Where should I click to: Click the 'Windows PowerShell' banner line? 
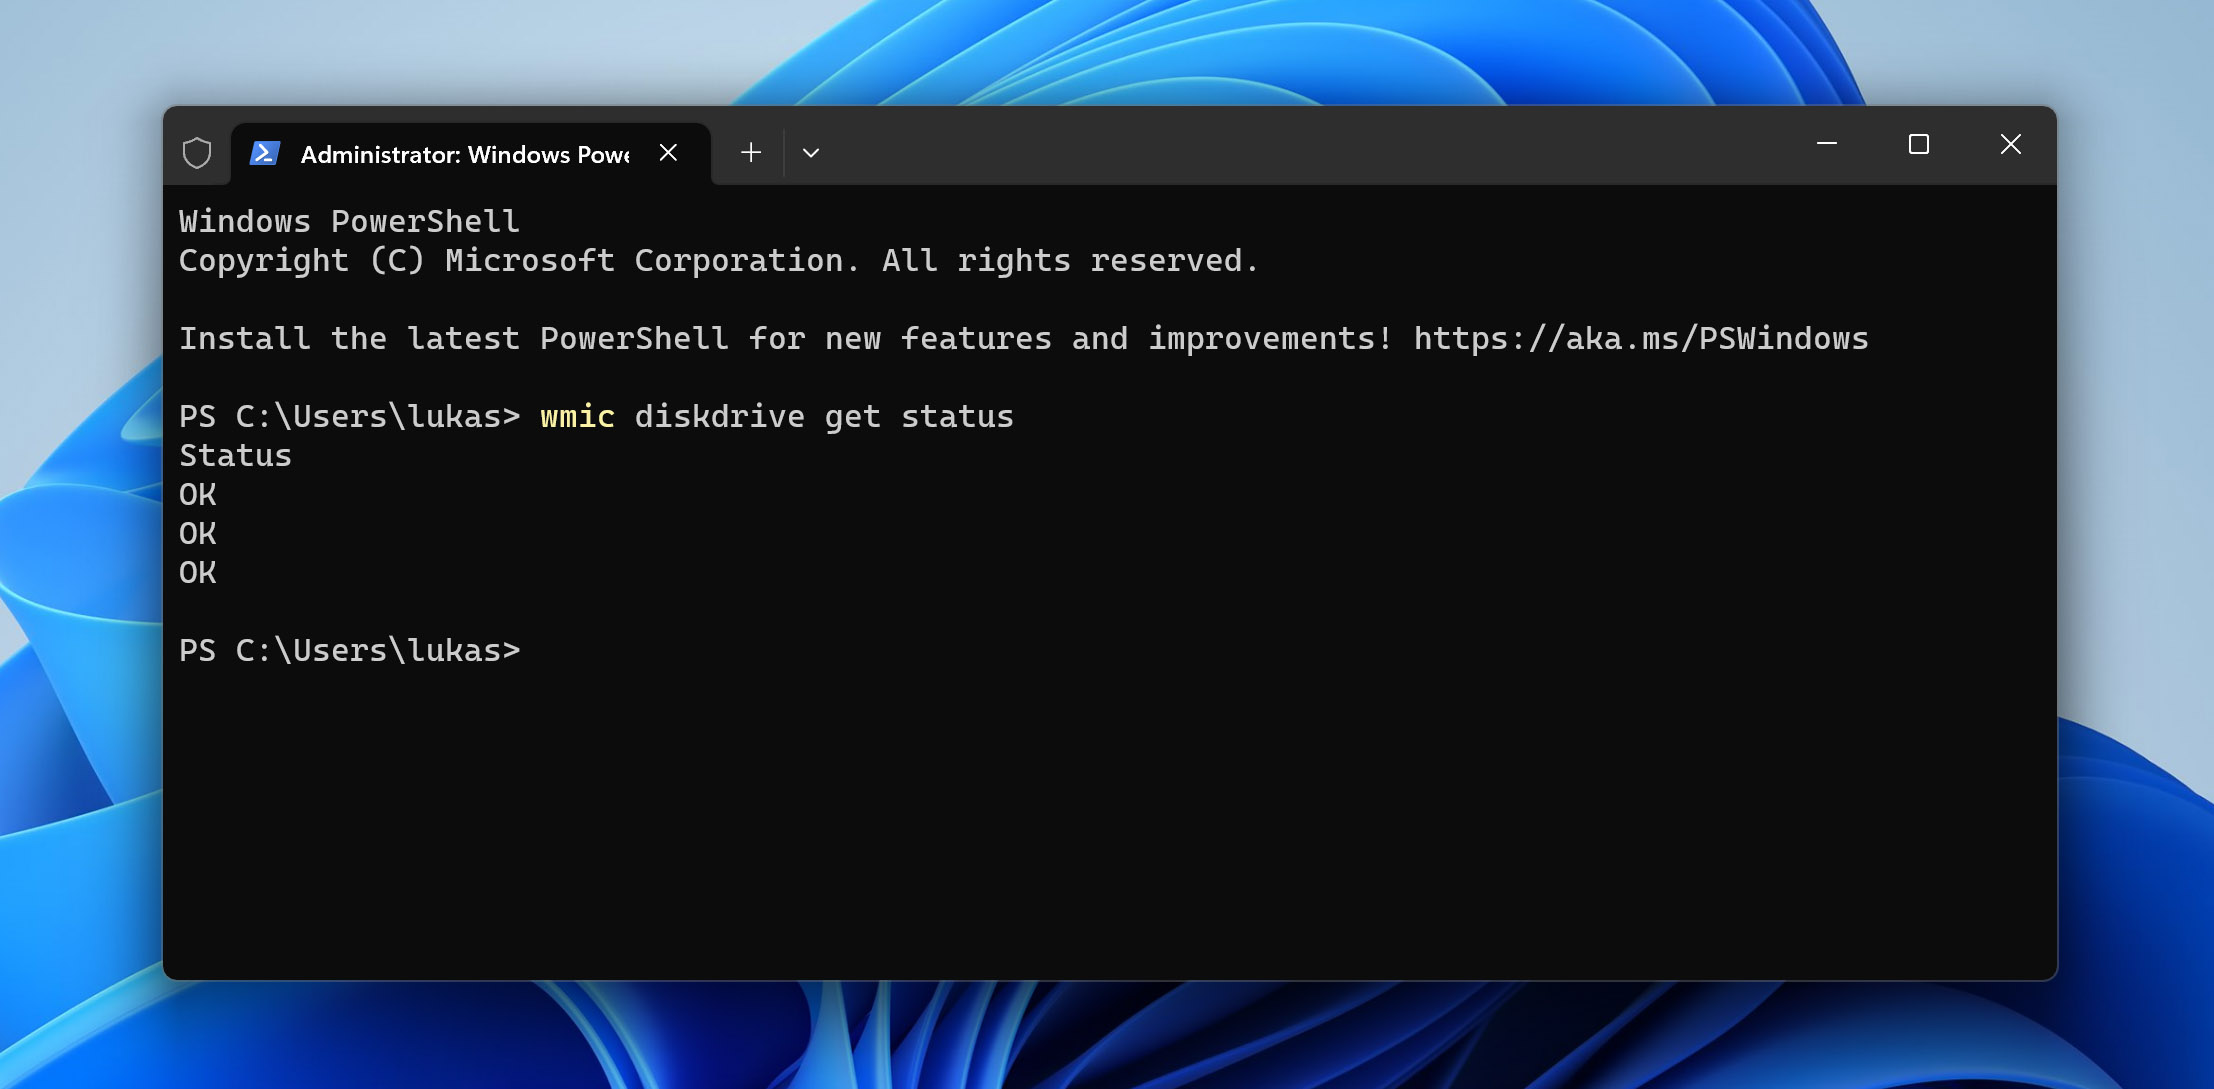point(349,222)
